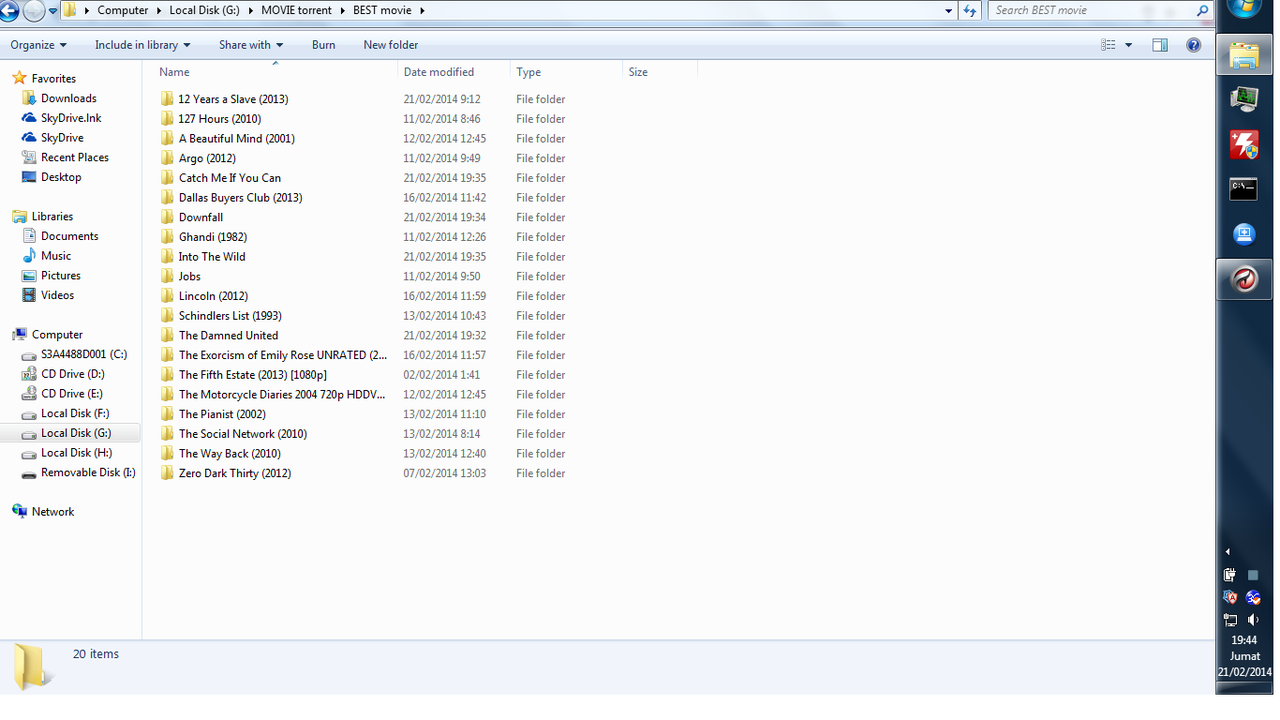Select Into The Wild folder
1280x720 pixels.
click(211, 256)
